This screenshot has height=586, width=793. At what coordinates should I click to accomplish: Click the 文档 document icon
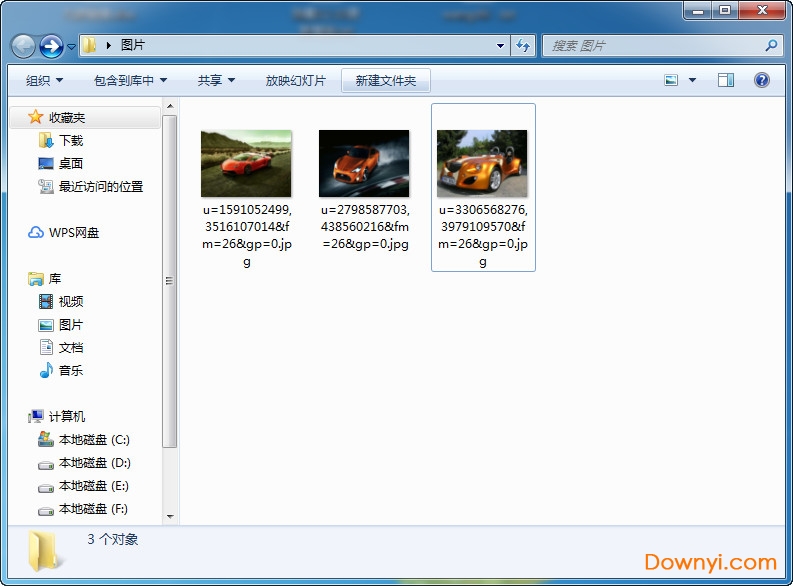point(46,347)
